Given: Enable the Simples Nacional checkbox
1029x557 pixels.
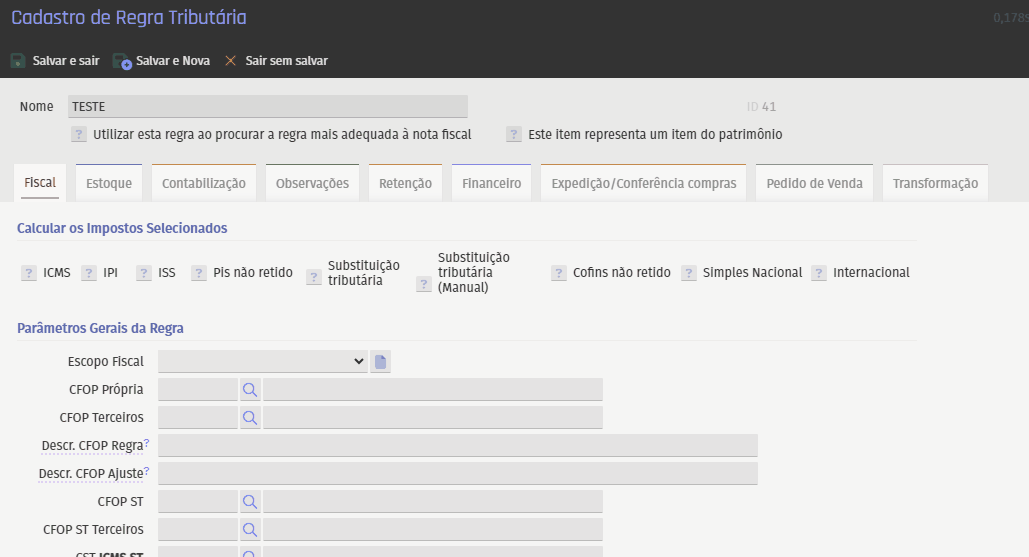Looking at the screenshot, I should coord(689,273).
